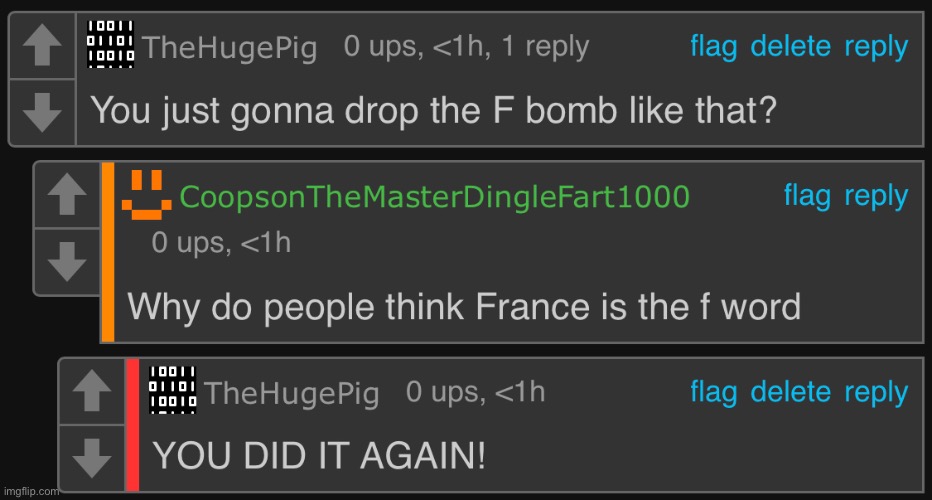The height and width of the screenshot is (500, 932).
Task: Upvote the YOU DID IT AGAIN comment
Action: 92,391
